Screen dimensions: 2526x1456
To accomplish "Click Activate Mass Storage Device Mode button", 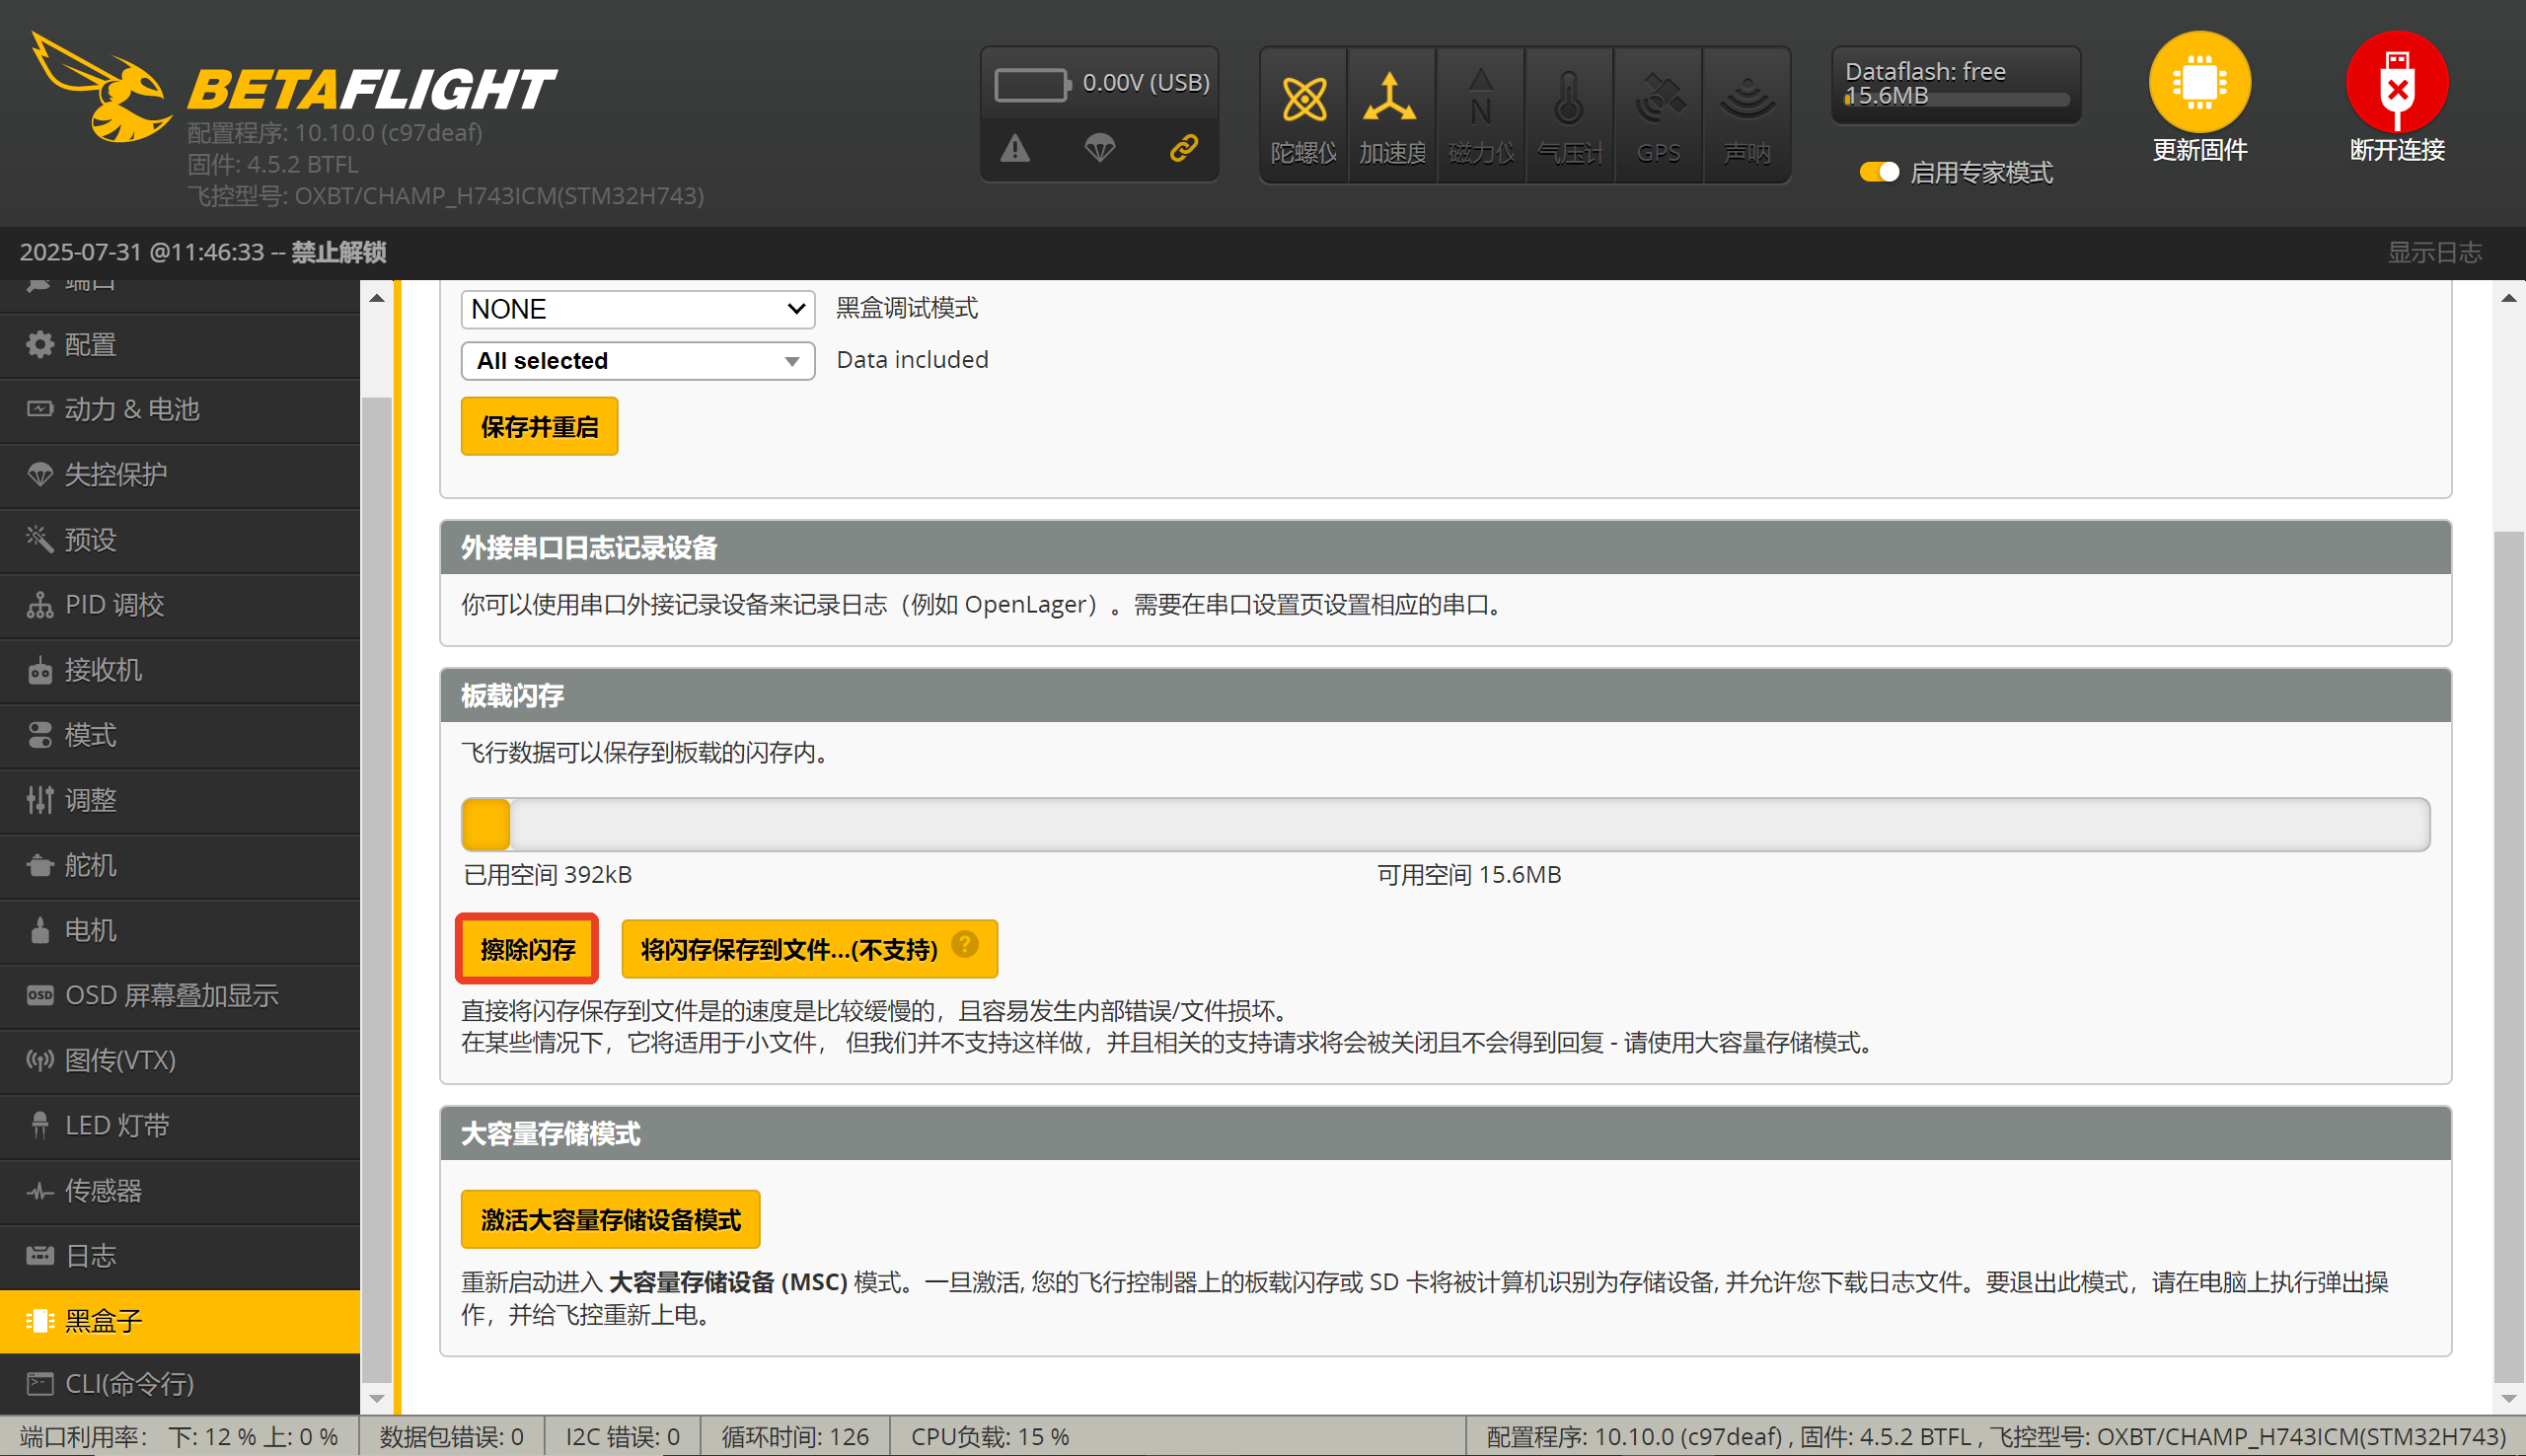I will (x=610, y=1219).
